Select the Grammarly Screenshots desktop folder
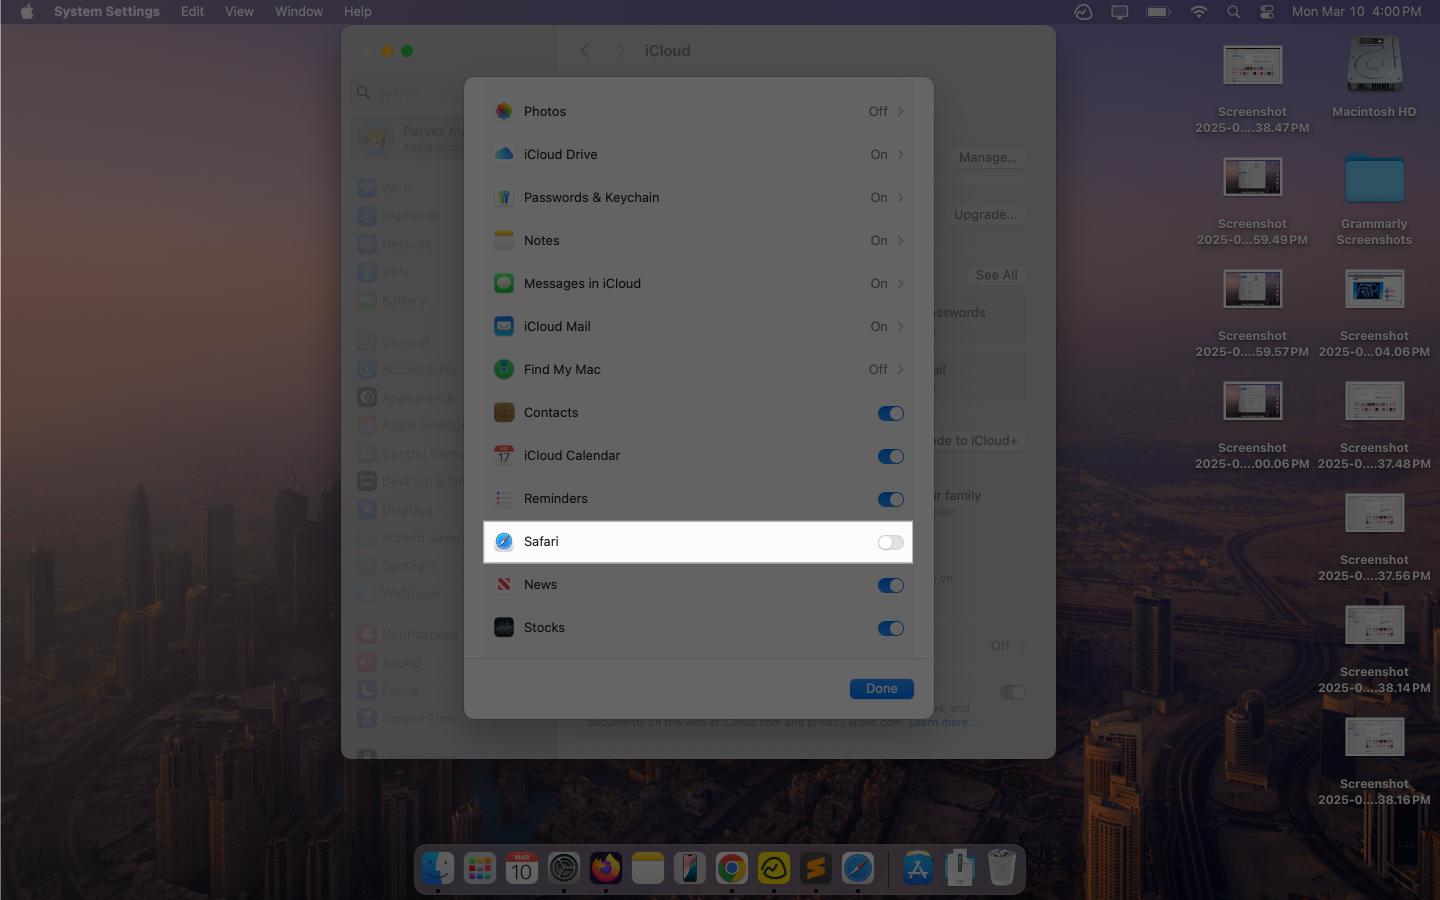This screenshot has height=900, width=1440. [1374, 197]
